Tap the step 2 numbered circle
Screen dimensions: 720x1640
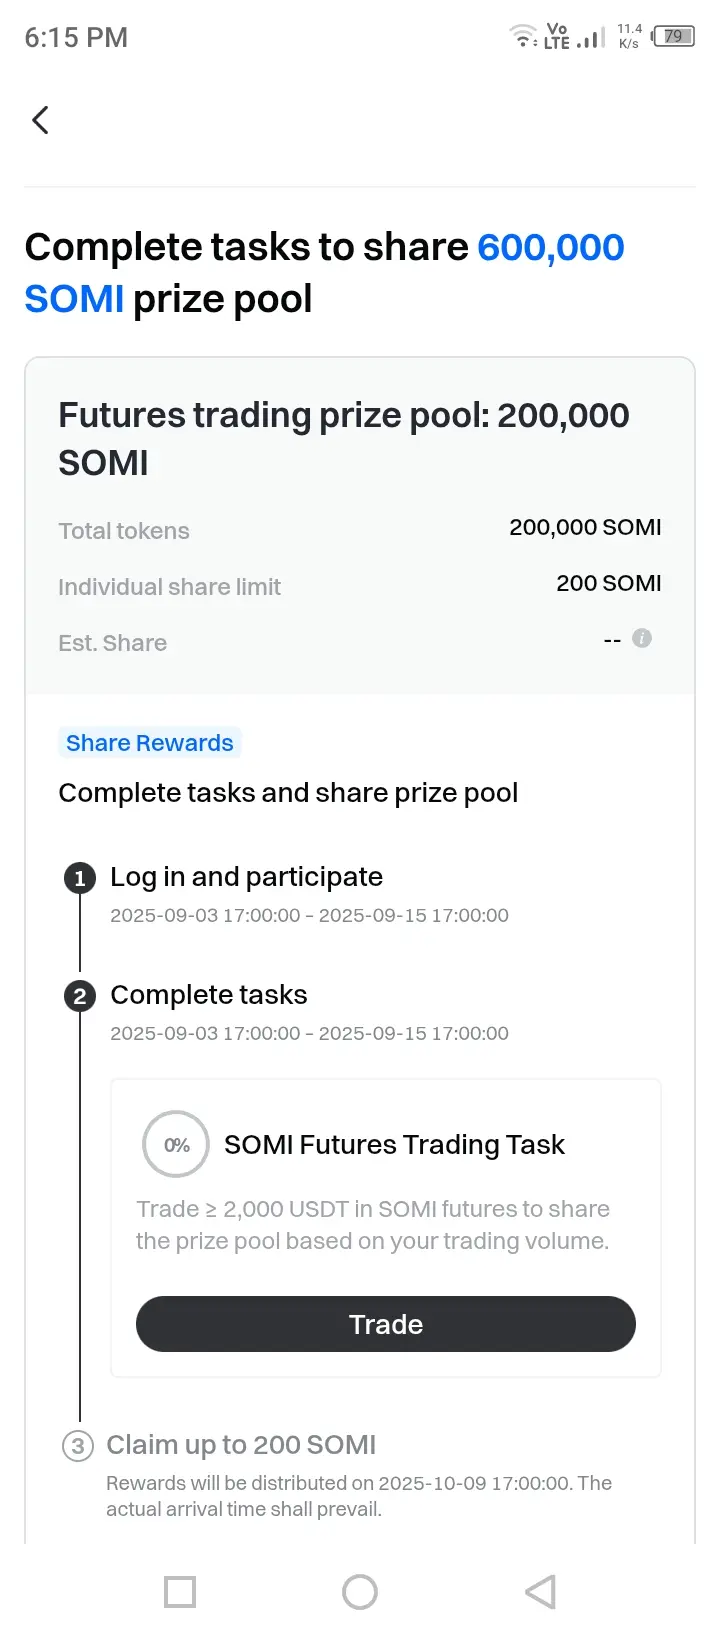click(80, 996)
